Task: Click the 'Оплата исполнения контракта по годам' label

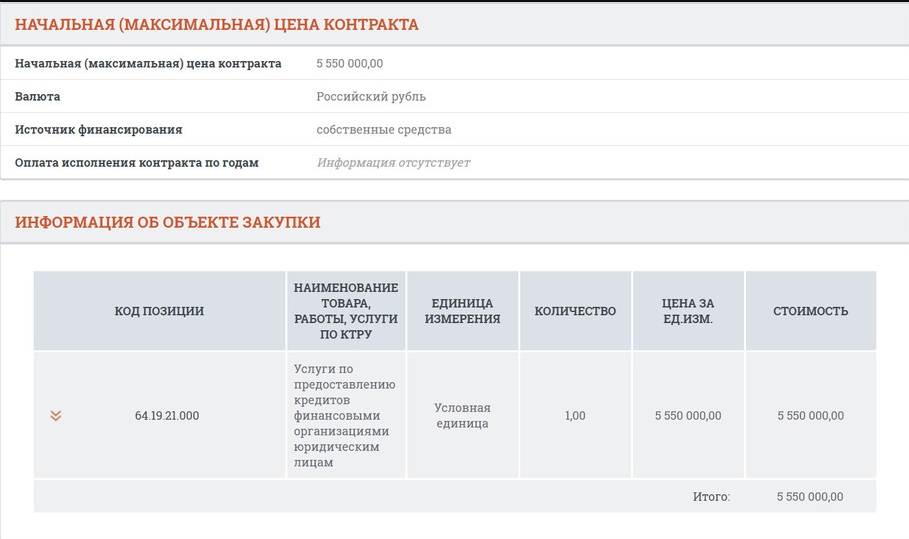Action: pyautogui.click(x=137, y=163)
